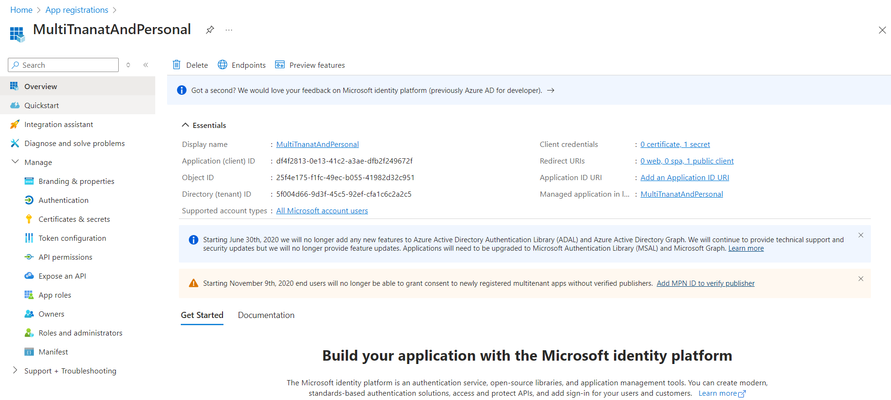Collapse the Manage section
Screen dimensions: 891x400
click(x=15, y=162)
